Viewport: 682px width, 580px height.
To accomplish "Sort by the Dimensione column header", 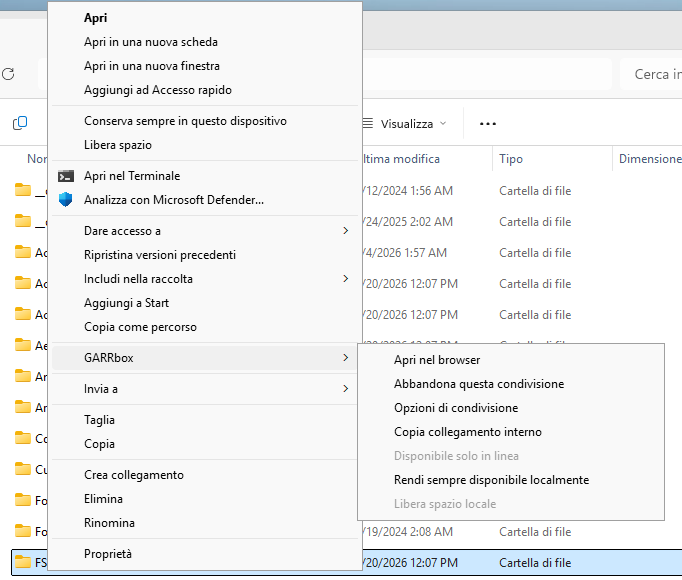I will click(648, 159).
